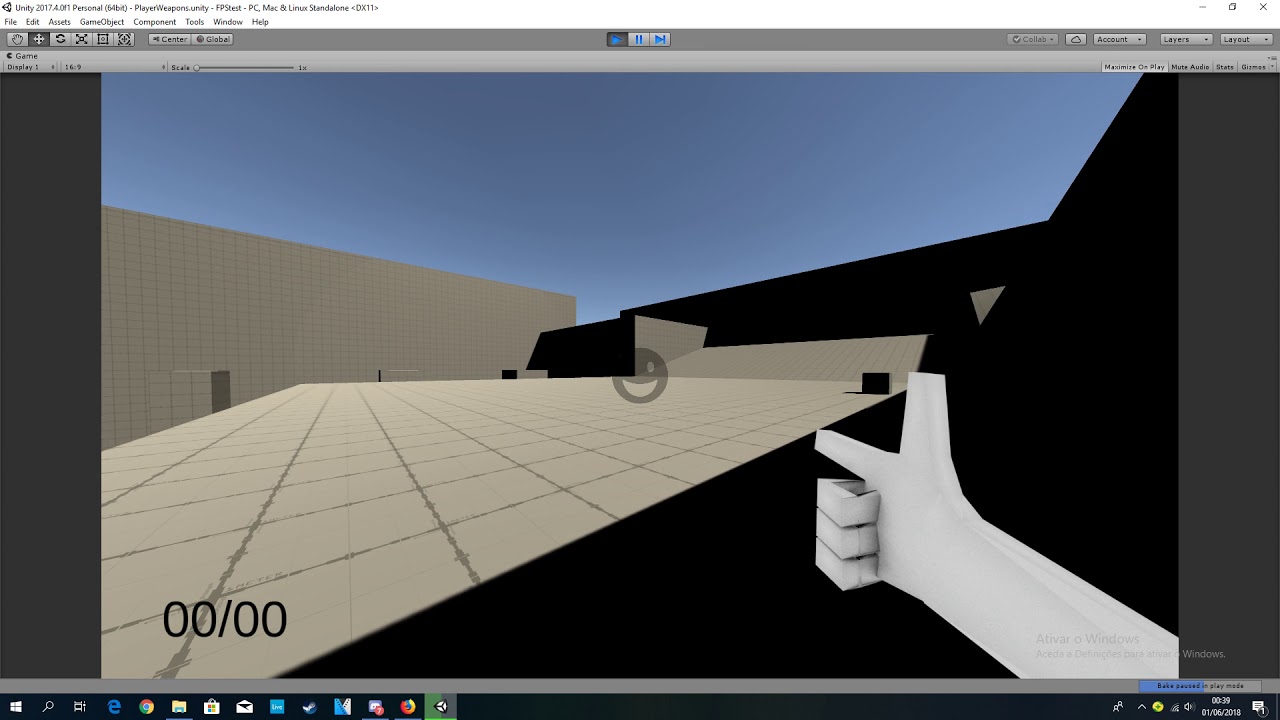
Task: Open the 16:9 aspect ratio dropdown
Action: tap(114, 67)
